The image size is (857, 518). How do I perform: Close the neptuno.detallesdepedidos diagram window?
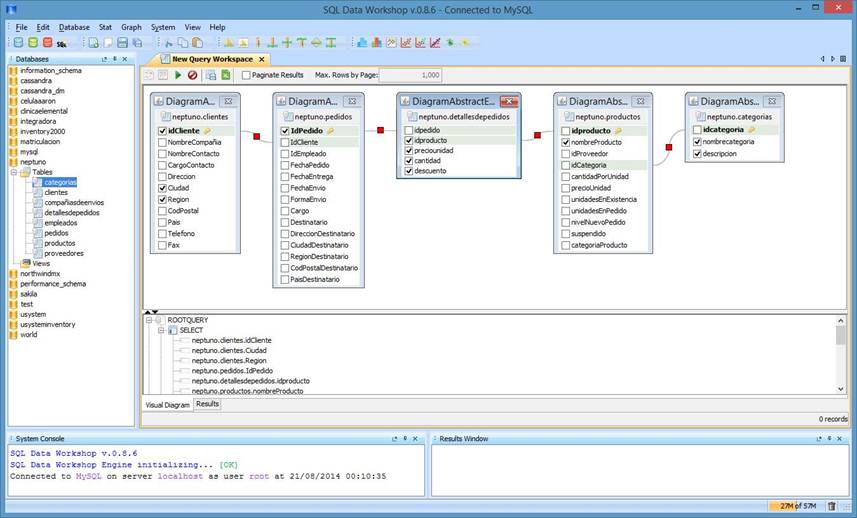[508, 101]
